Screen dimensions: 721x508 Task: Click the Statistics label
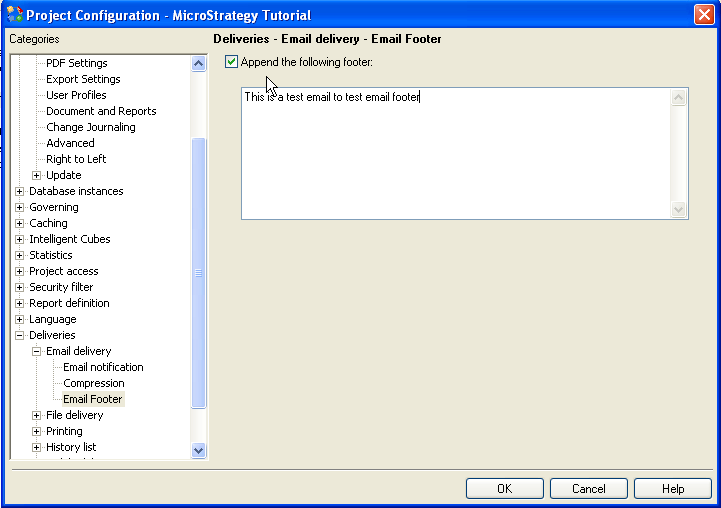coord(51,255)
